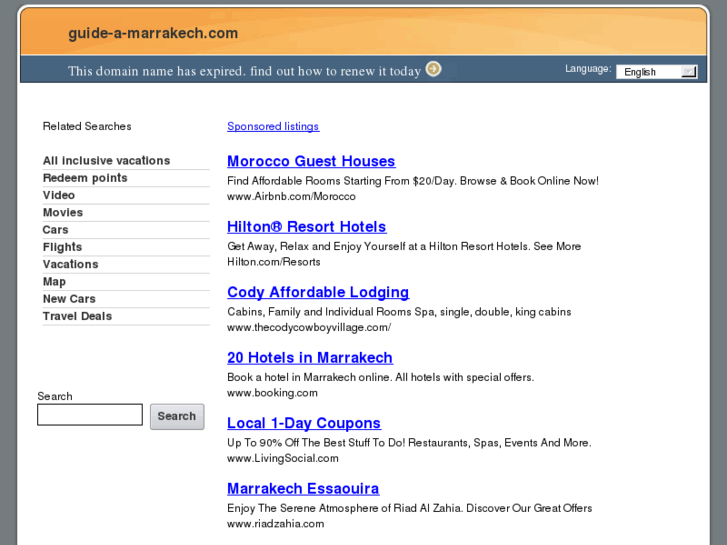727x545 pixels.
Task: Click the expired domain renewal notice text
Action: (x=244, y=71)
